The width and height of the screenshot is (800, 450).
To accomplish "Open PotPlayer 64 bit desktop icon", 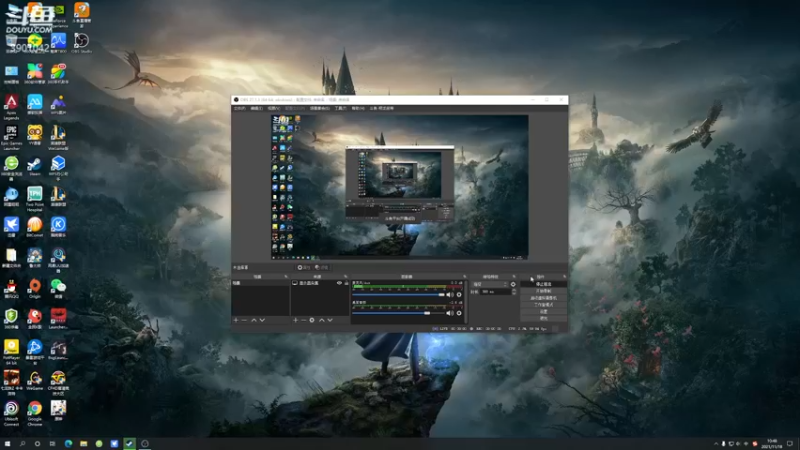I will click(11, 350).
